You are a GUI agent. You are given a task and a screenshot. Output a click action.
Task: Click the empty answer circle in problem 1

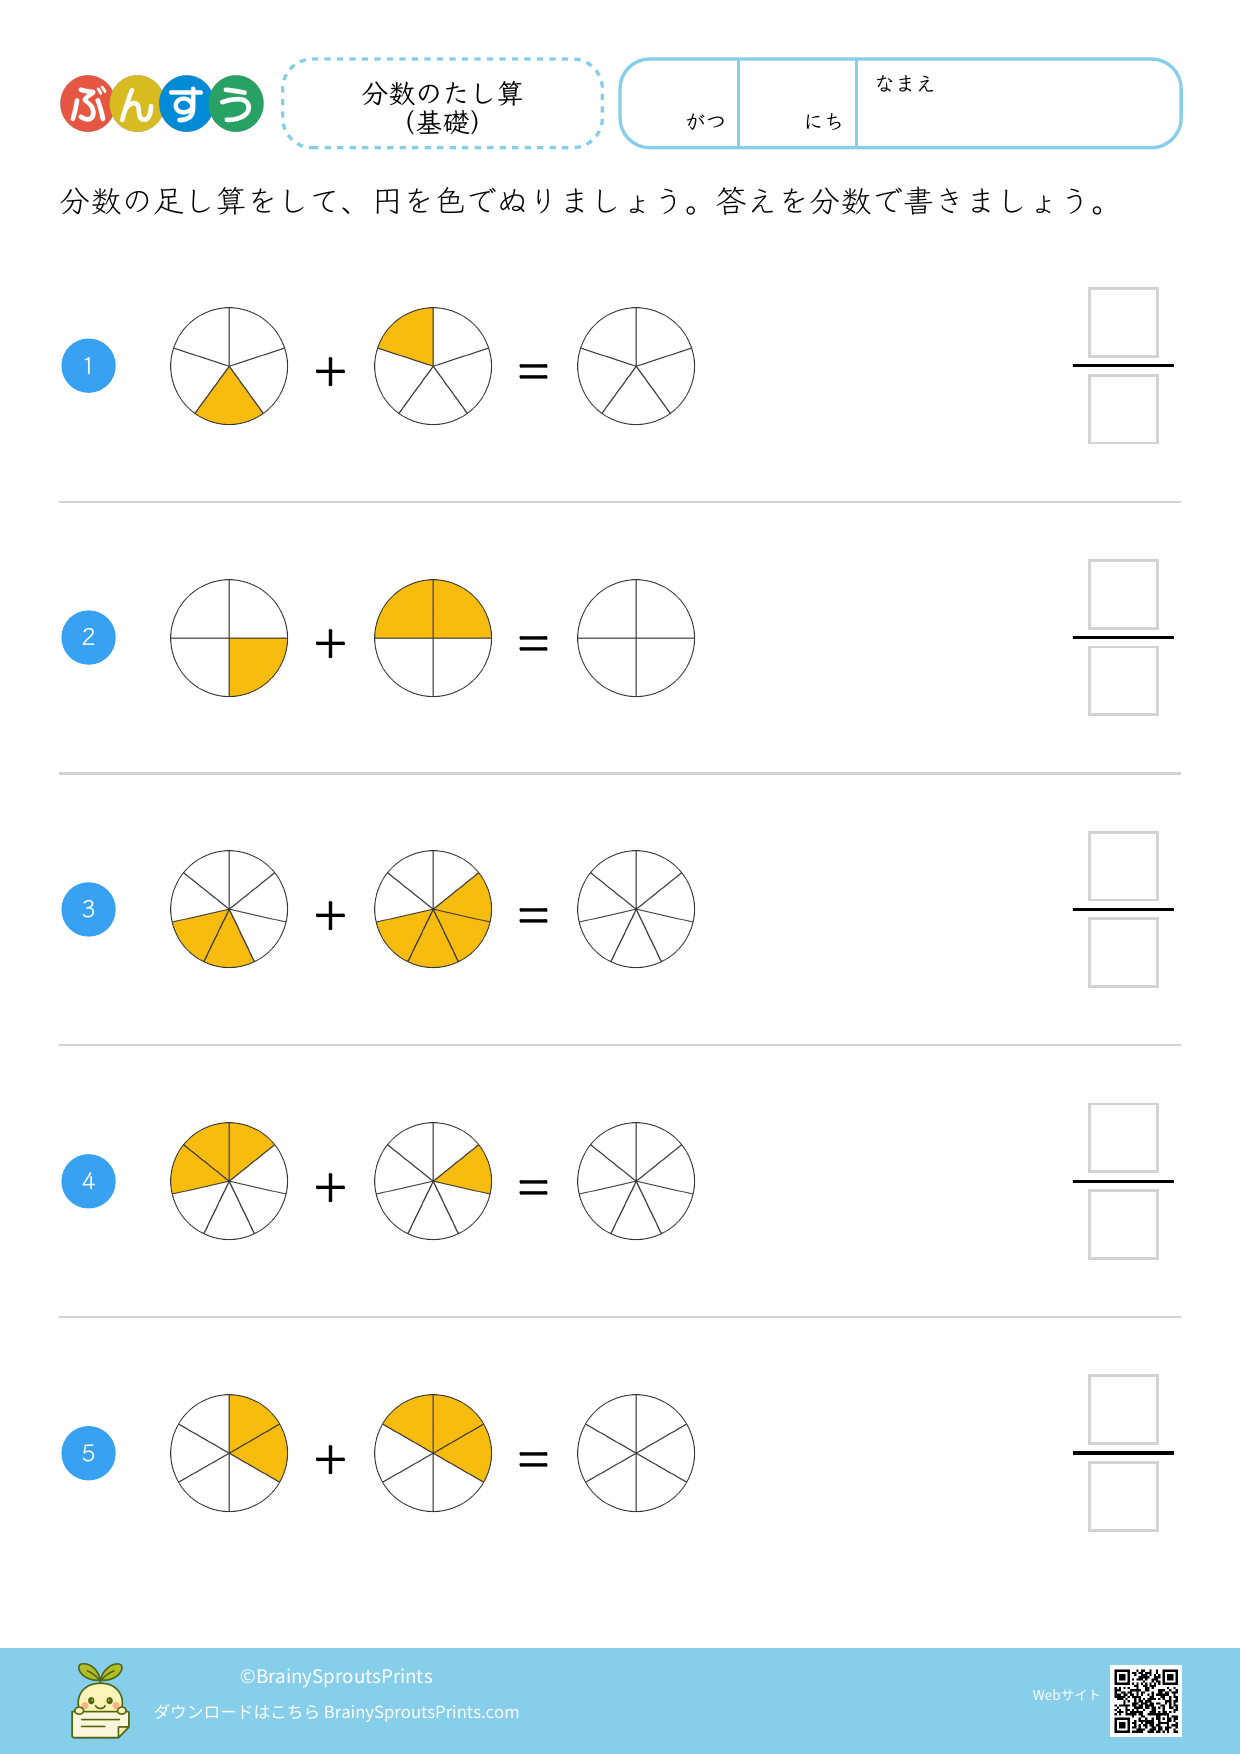pos(636,366)
